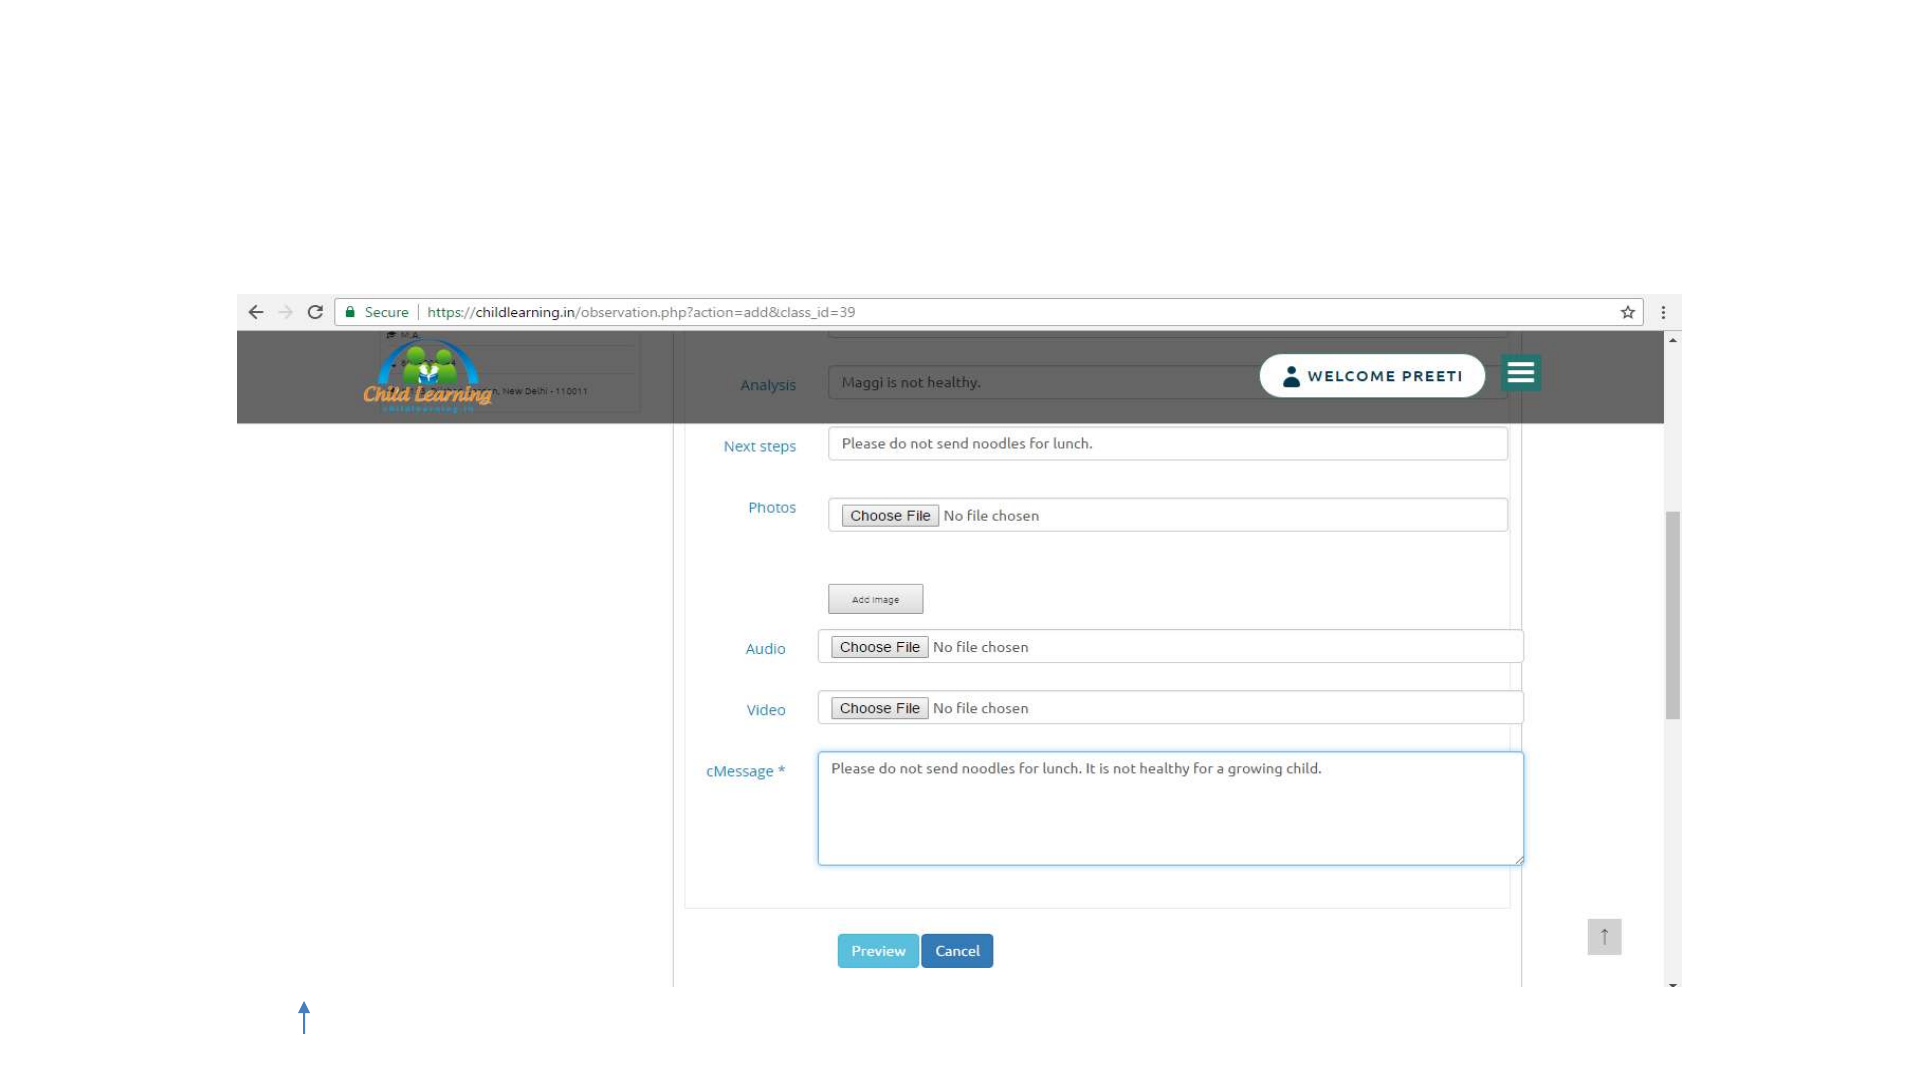The width and height of the screenshot is (1920, 1080).
Task: Click the browser back arrow
Action: pyautogui.click(x=256, y=312)
